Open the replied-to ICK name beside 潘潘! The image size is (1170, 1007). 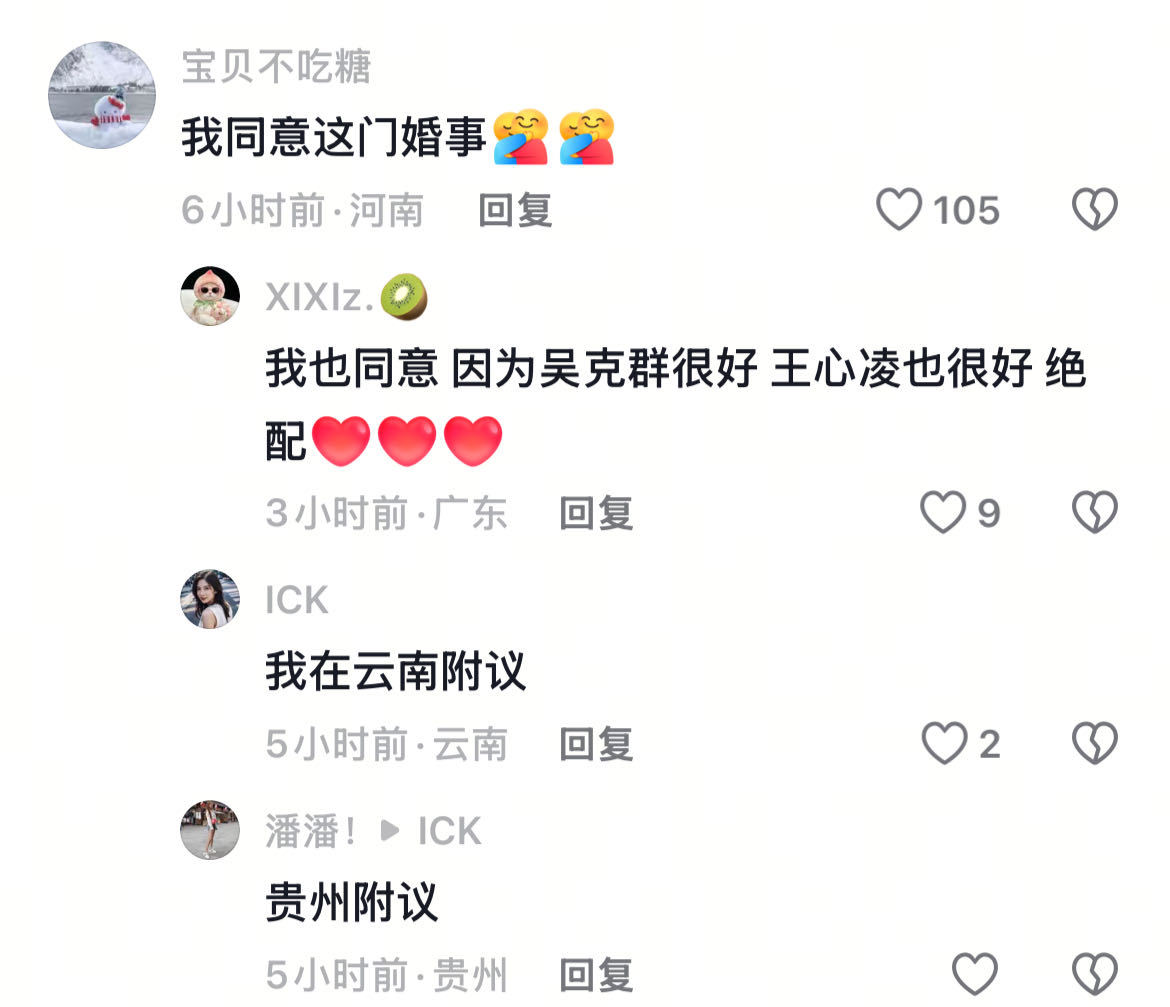(x=449, y=831)
